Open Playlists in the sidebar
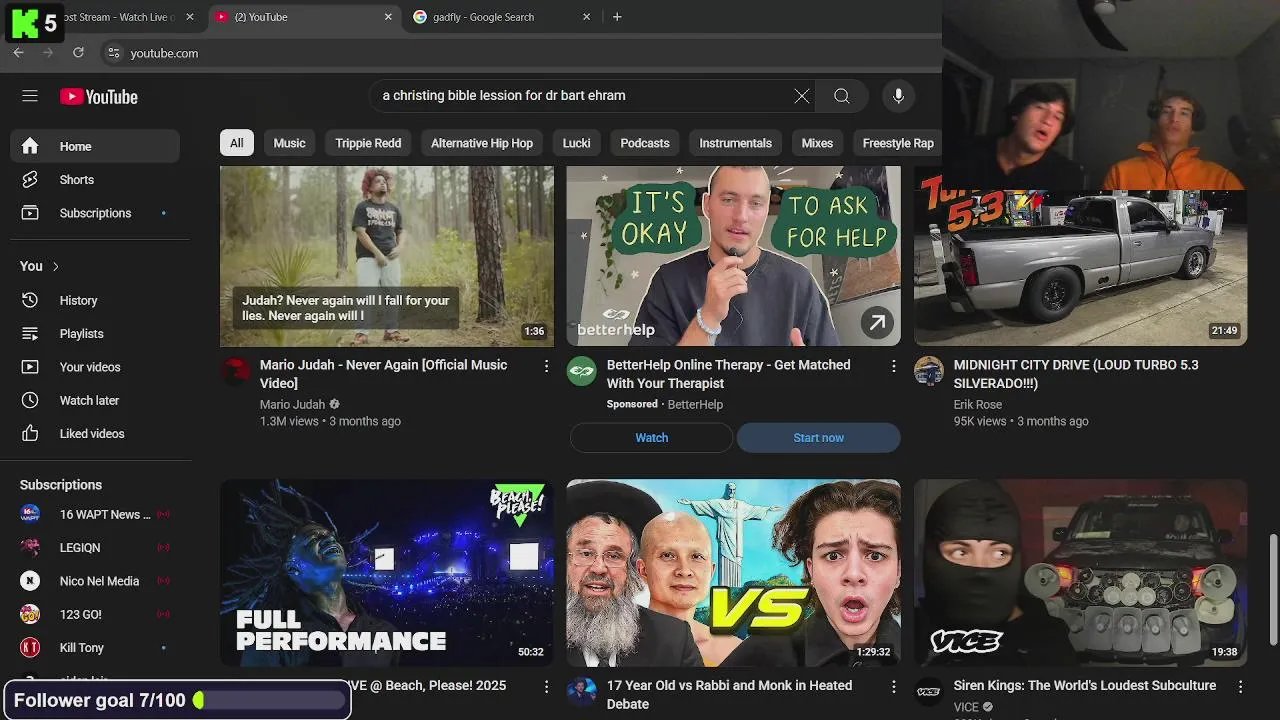 point(95,334)
